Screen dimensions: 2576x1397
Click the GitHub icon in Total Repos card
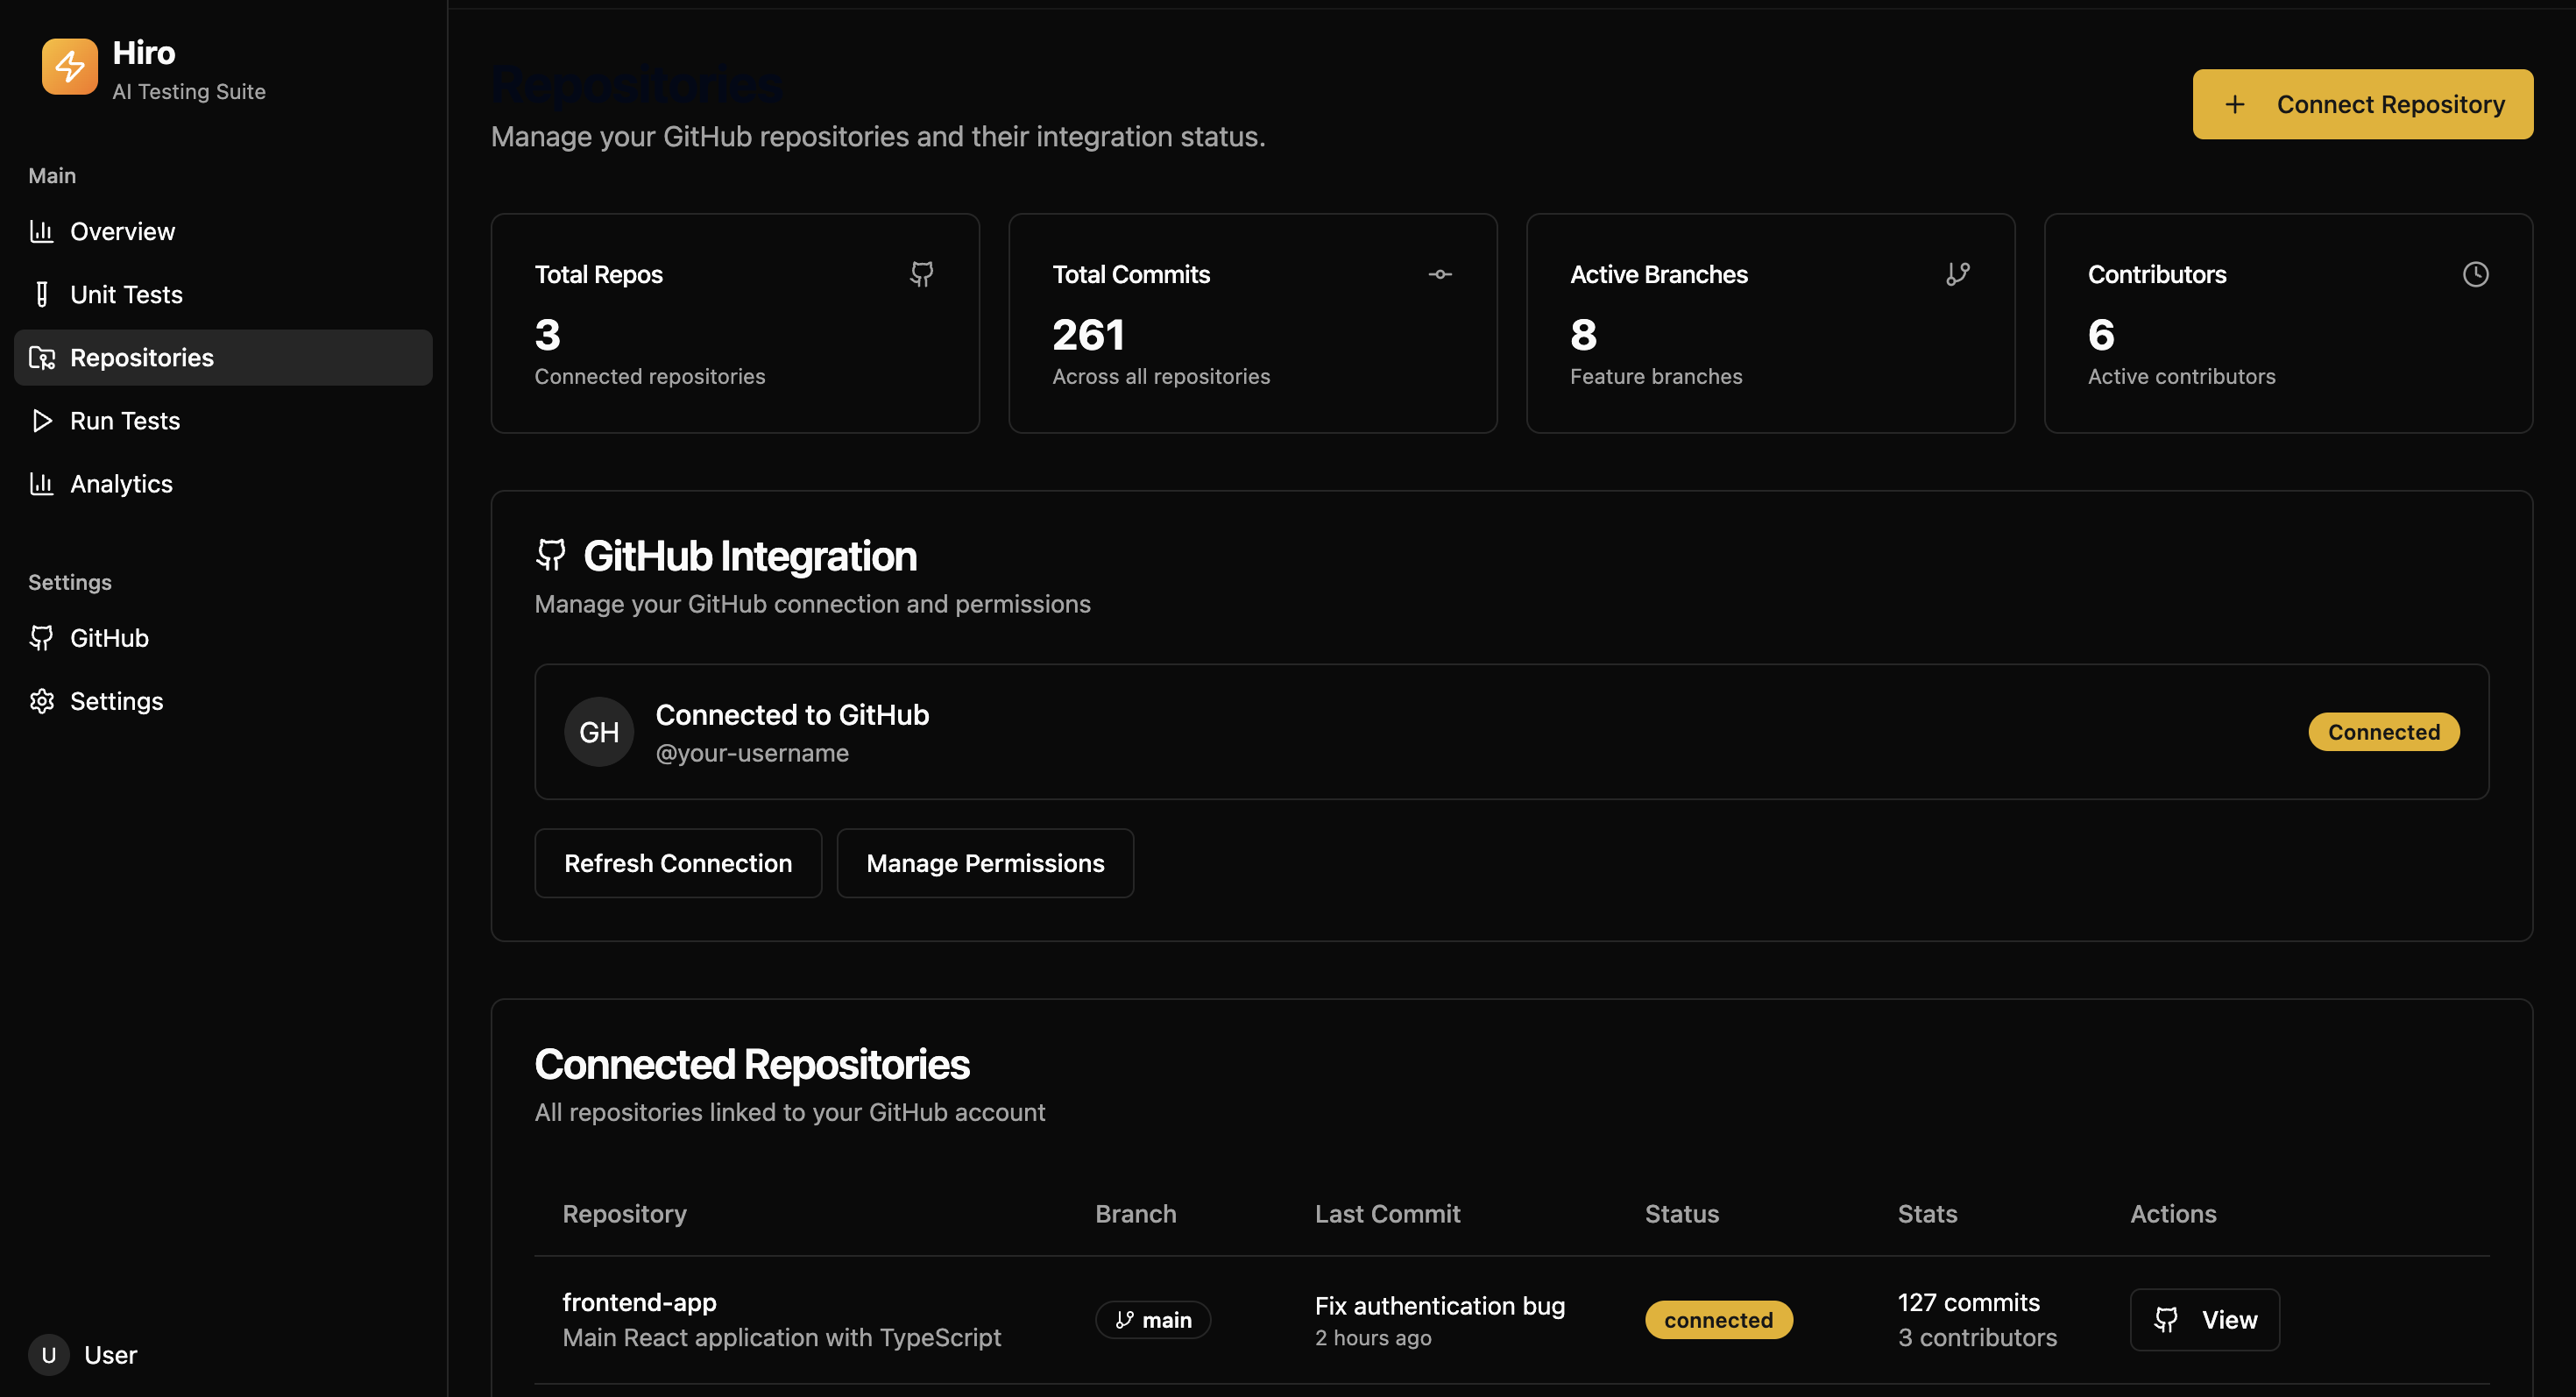tap(921, 274)
